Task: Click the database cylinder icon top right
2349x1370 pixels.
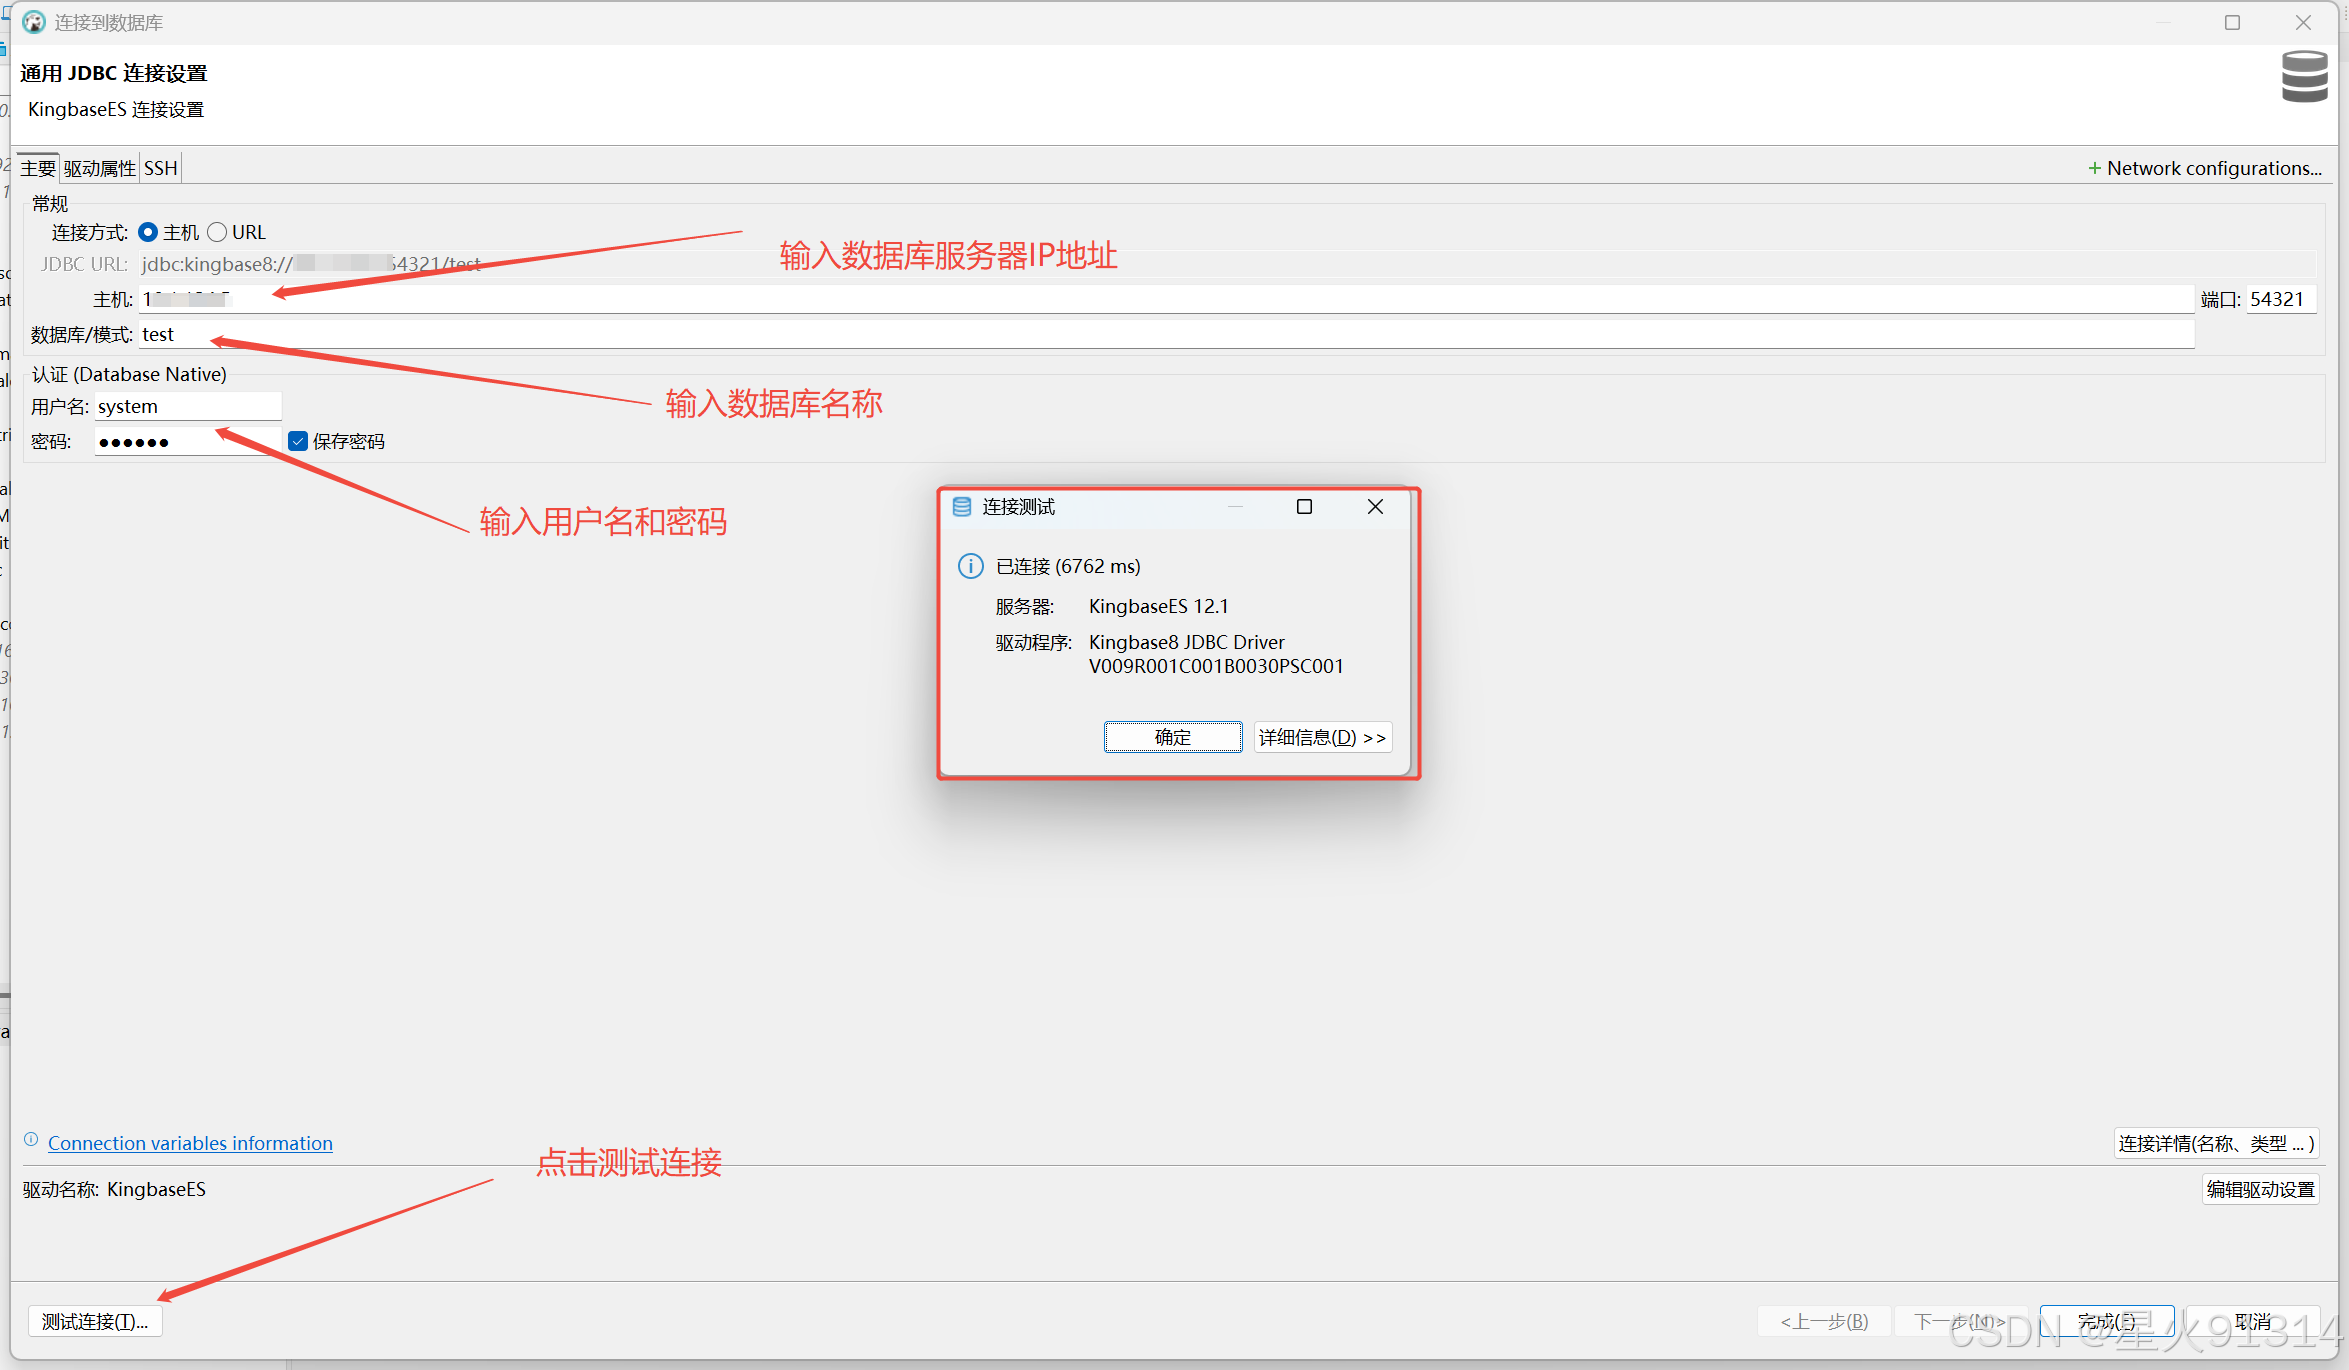Action: (2304, 77)
